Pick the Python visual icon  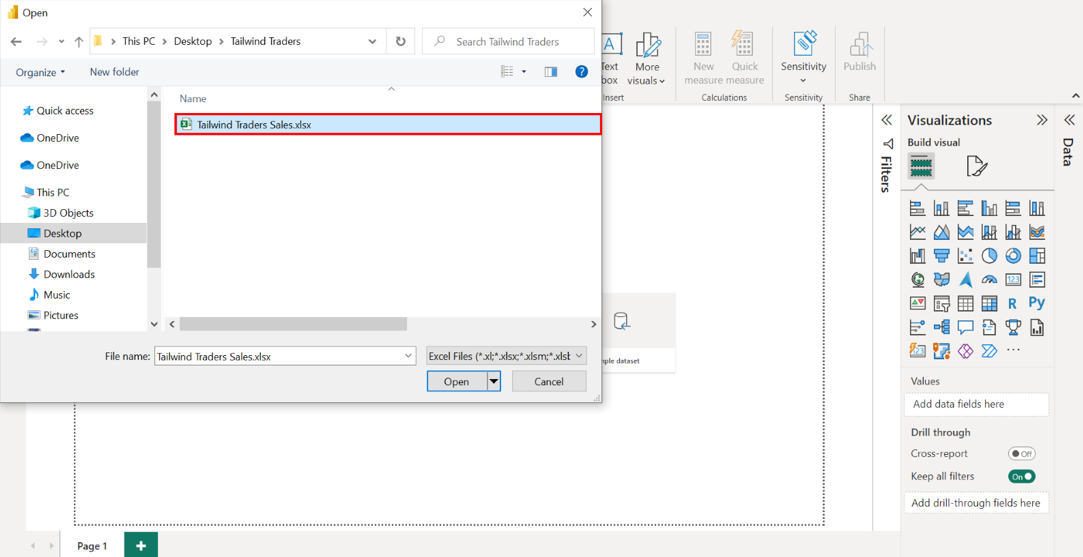(x=1037, y=303)
